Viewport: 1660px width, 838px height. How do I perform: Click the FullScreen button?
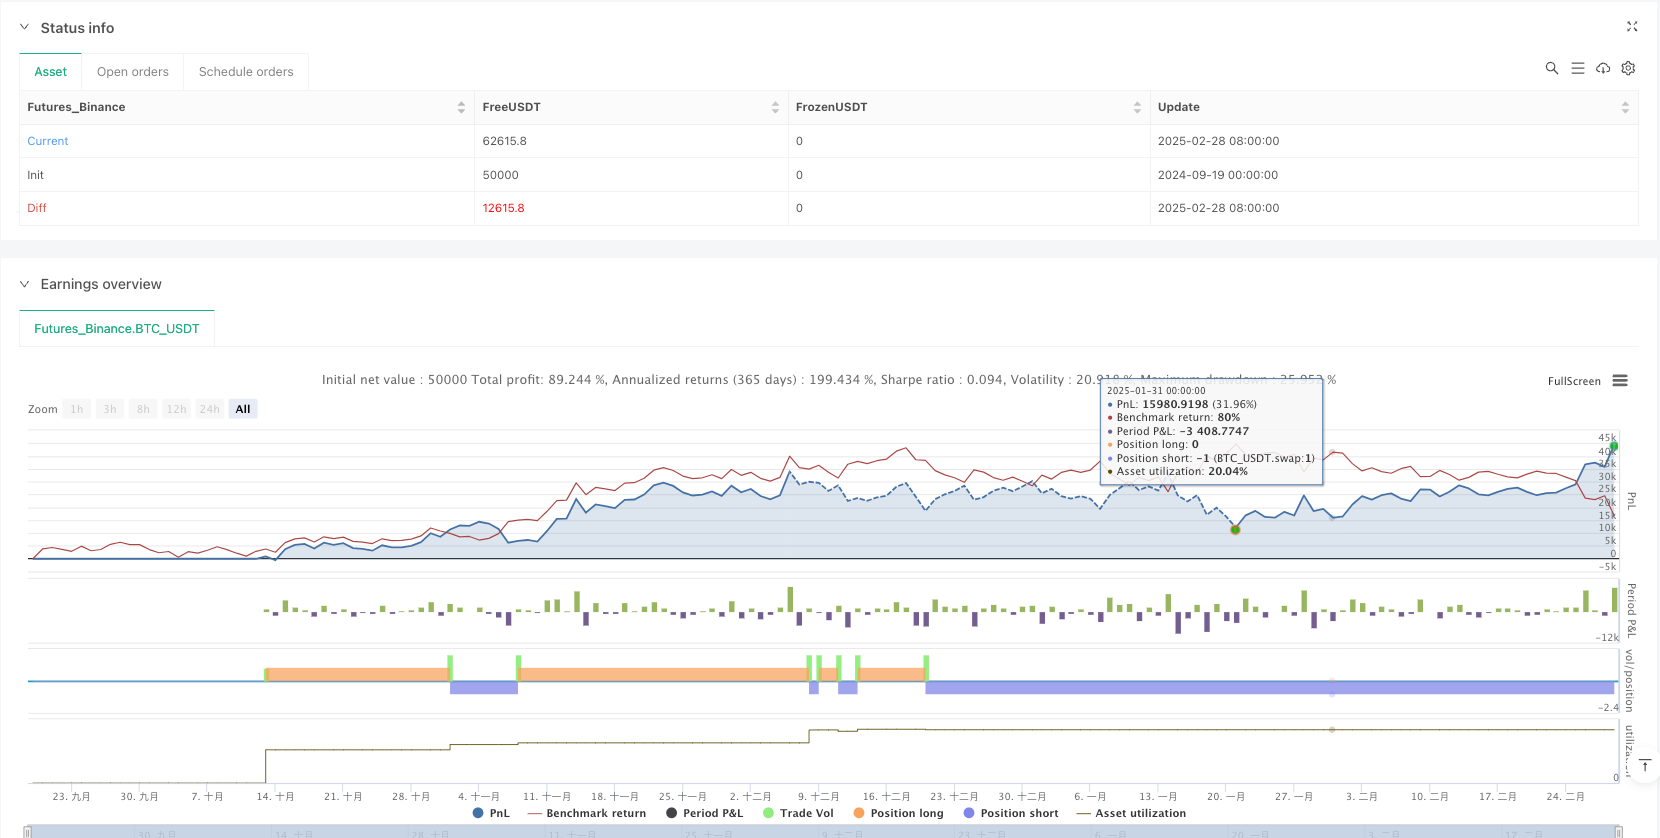[x=1573, y=381]
